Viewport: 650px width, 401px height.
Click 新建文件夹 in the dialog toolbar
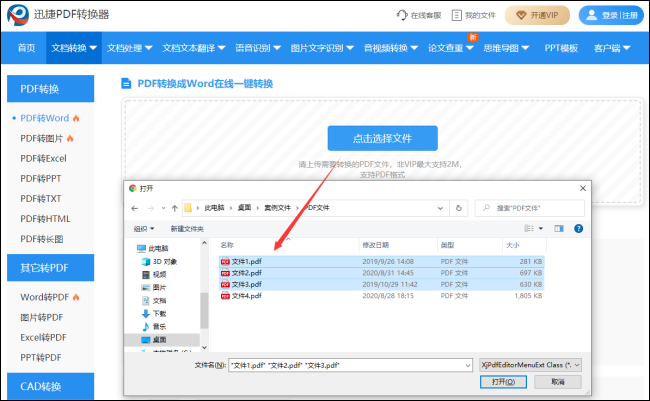pos(187,229)
